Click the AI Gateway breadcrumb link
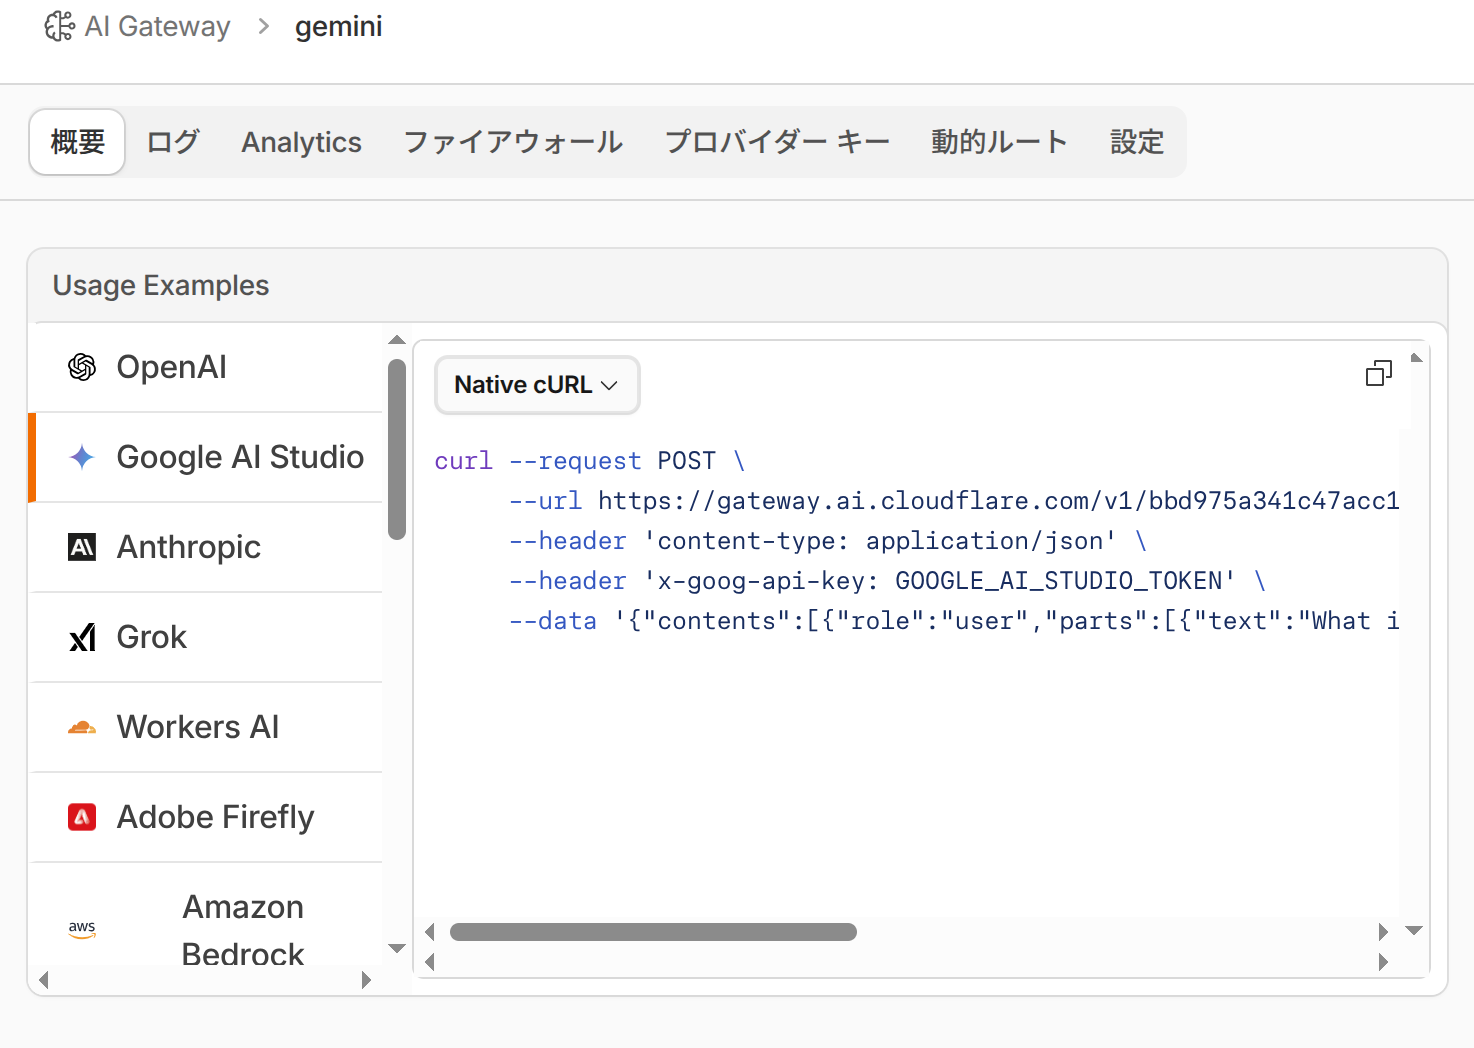 point(157,26)
